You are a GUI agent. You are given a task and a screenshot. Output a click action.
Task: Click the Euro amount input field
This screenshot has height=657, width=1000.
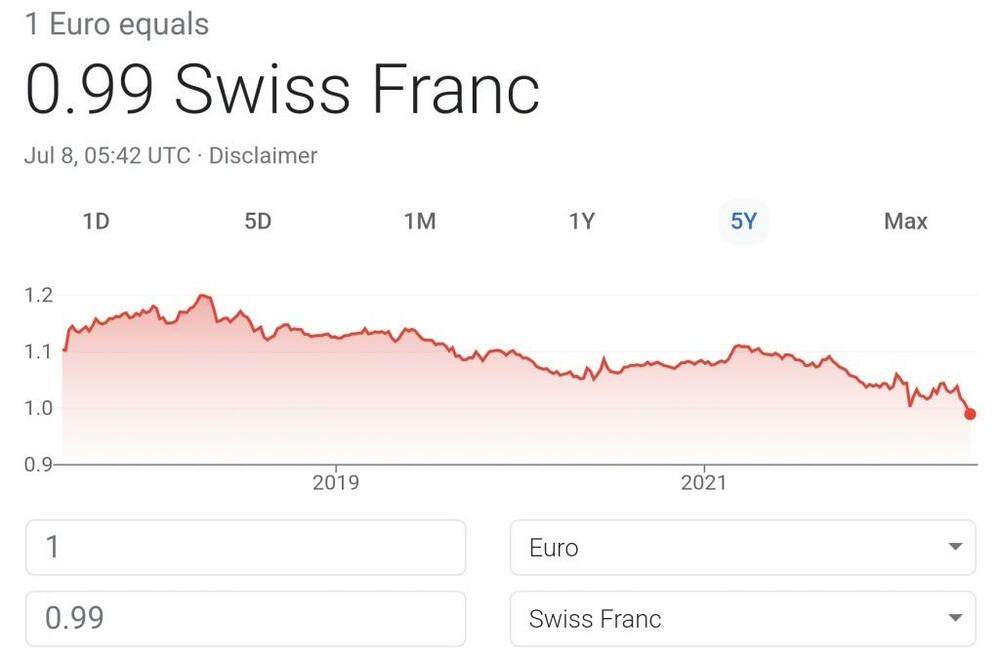point(245,548)
